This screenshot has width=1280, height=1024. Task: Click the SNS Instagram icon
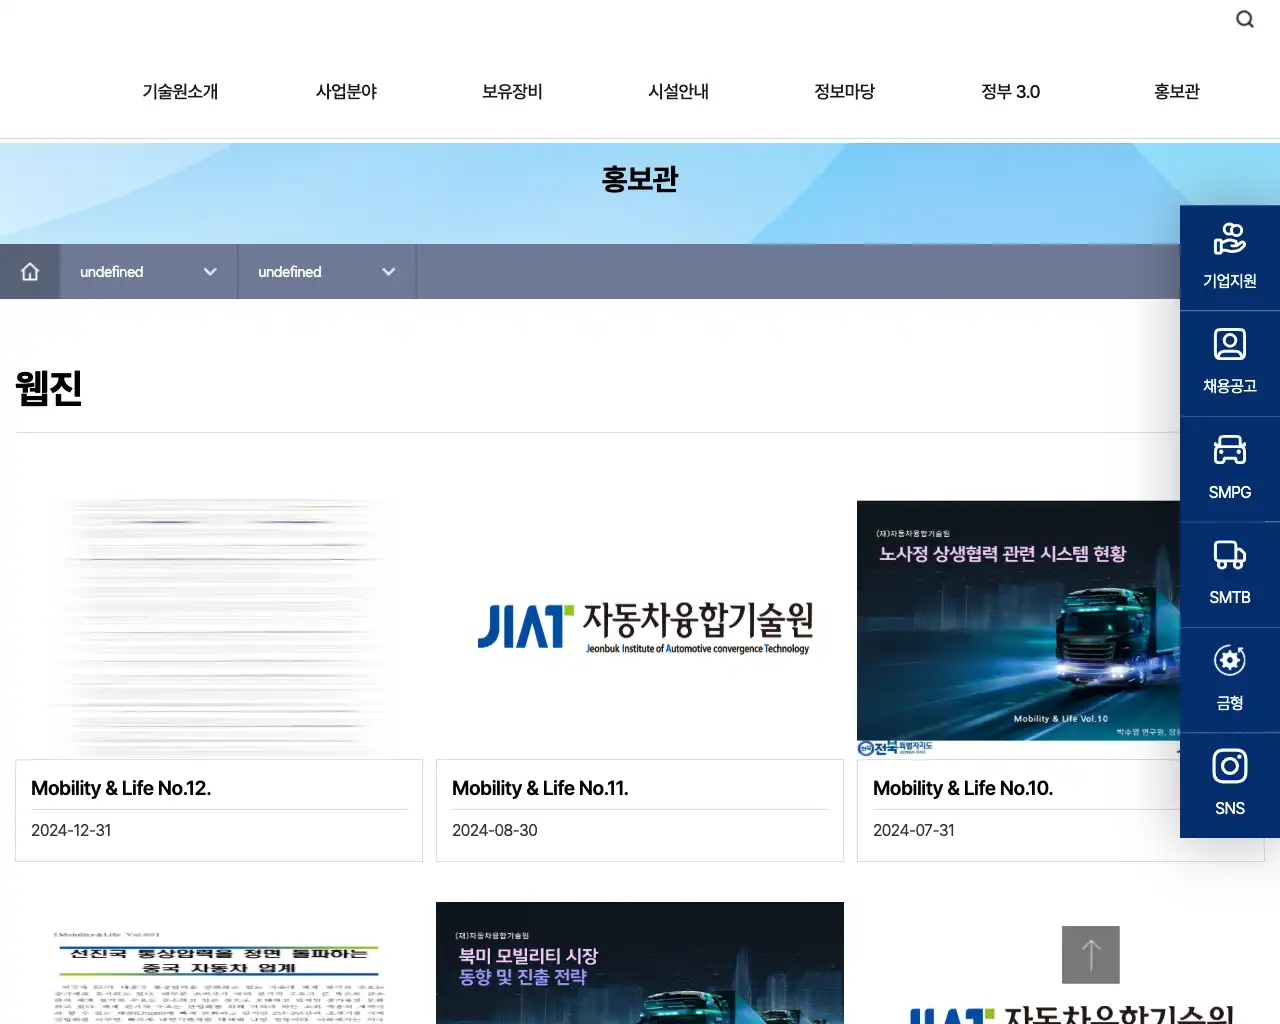[1229, 783]
